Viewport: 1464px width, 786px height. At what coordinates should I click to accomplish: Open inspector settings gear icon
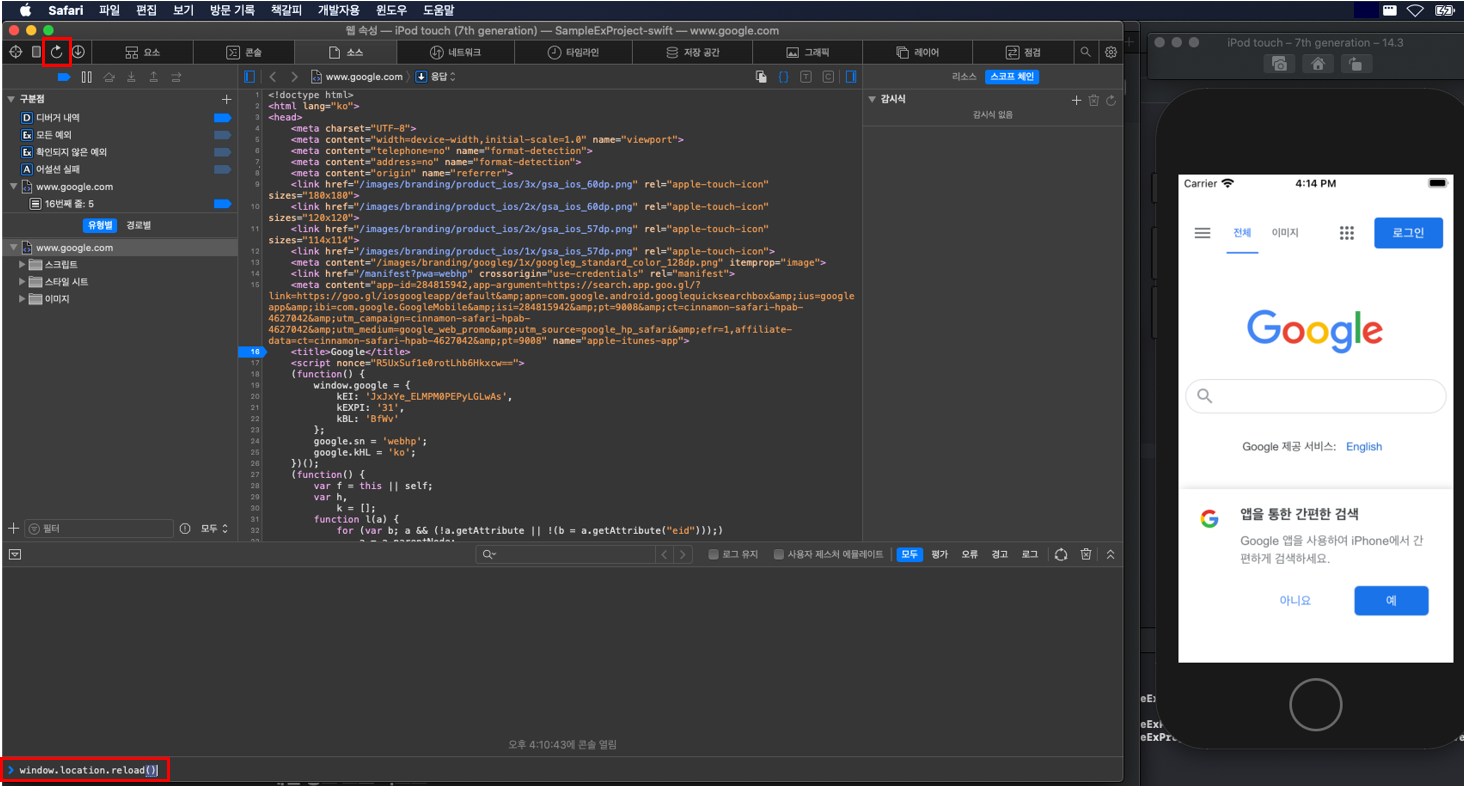click(x=1110, y=52)
